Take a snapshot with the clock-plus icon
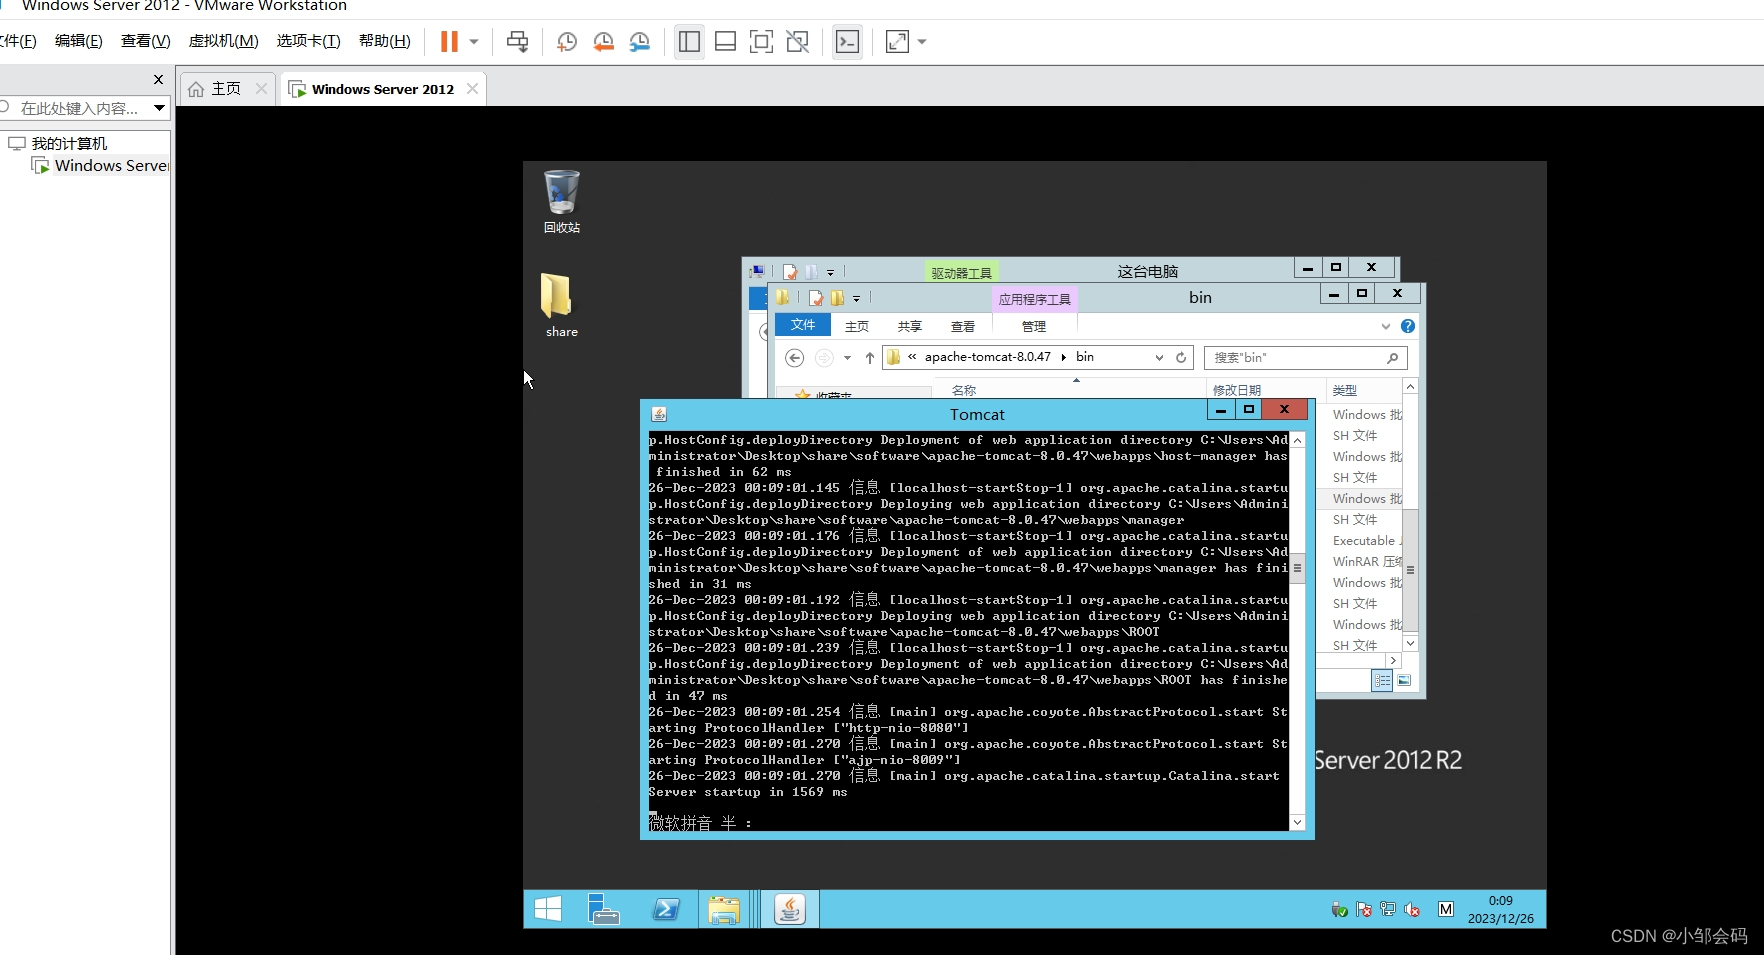 point(567,41)
